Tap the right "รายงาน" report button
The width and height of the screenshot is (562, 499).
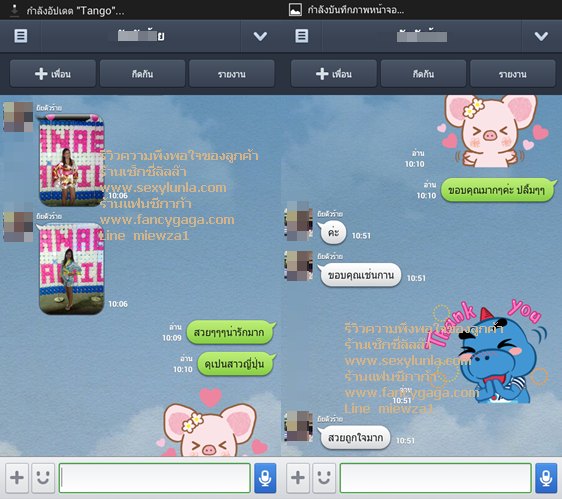[513, 74]
